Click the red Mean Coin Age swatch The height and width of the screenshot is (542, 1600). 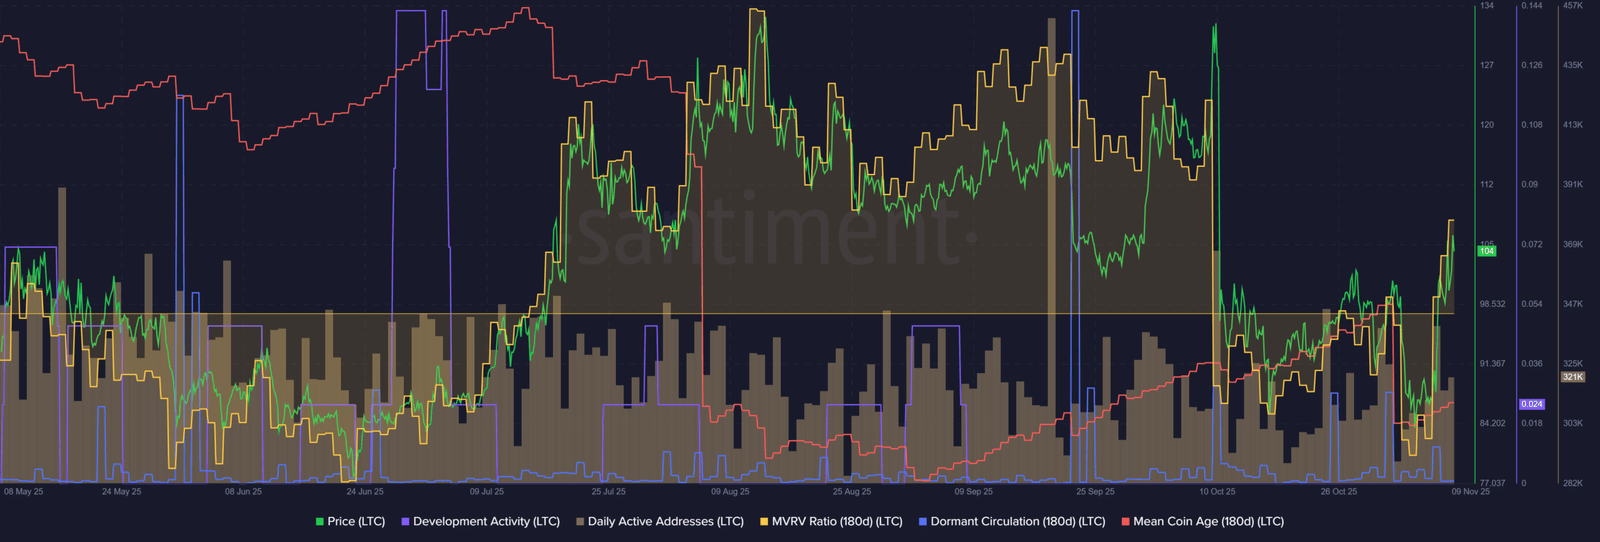pos(1125,522)
